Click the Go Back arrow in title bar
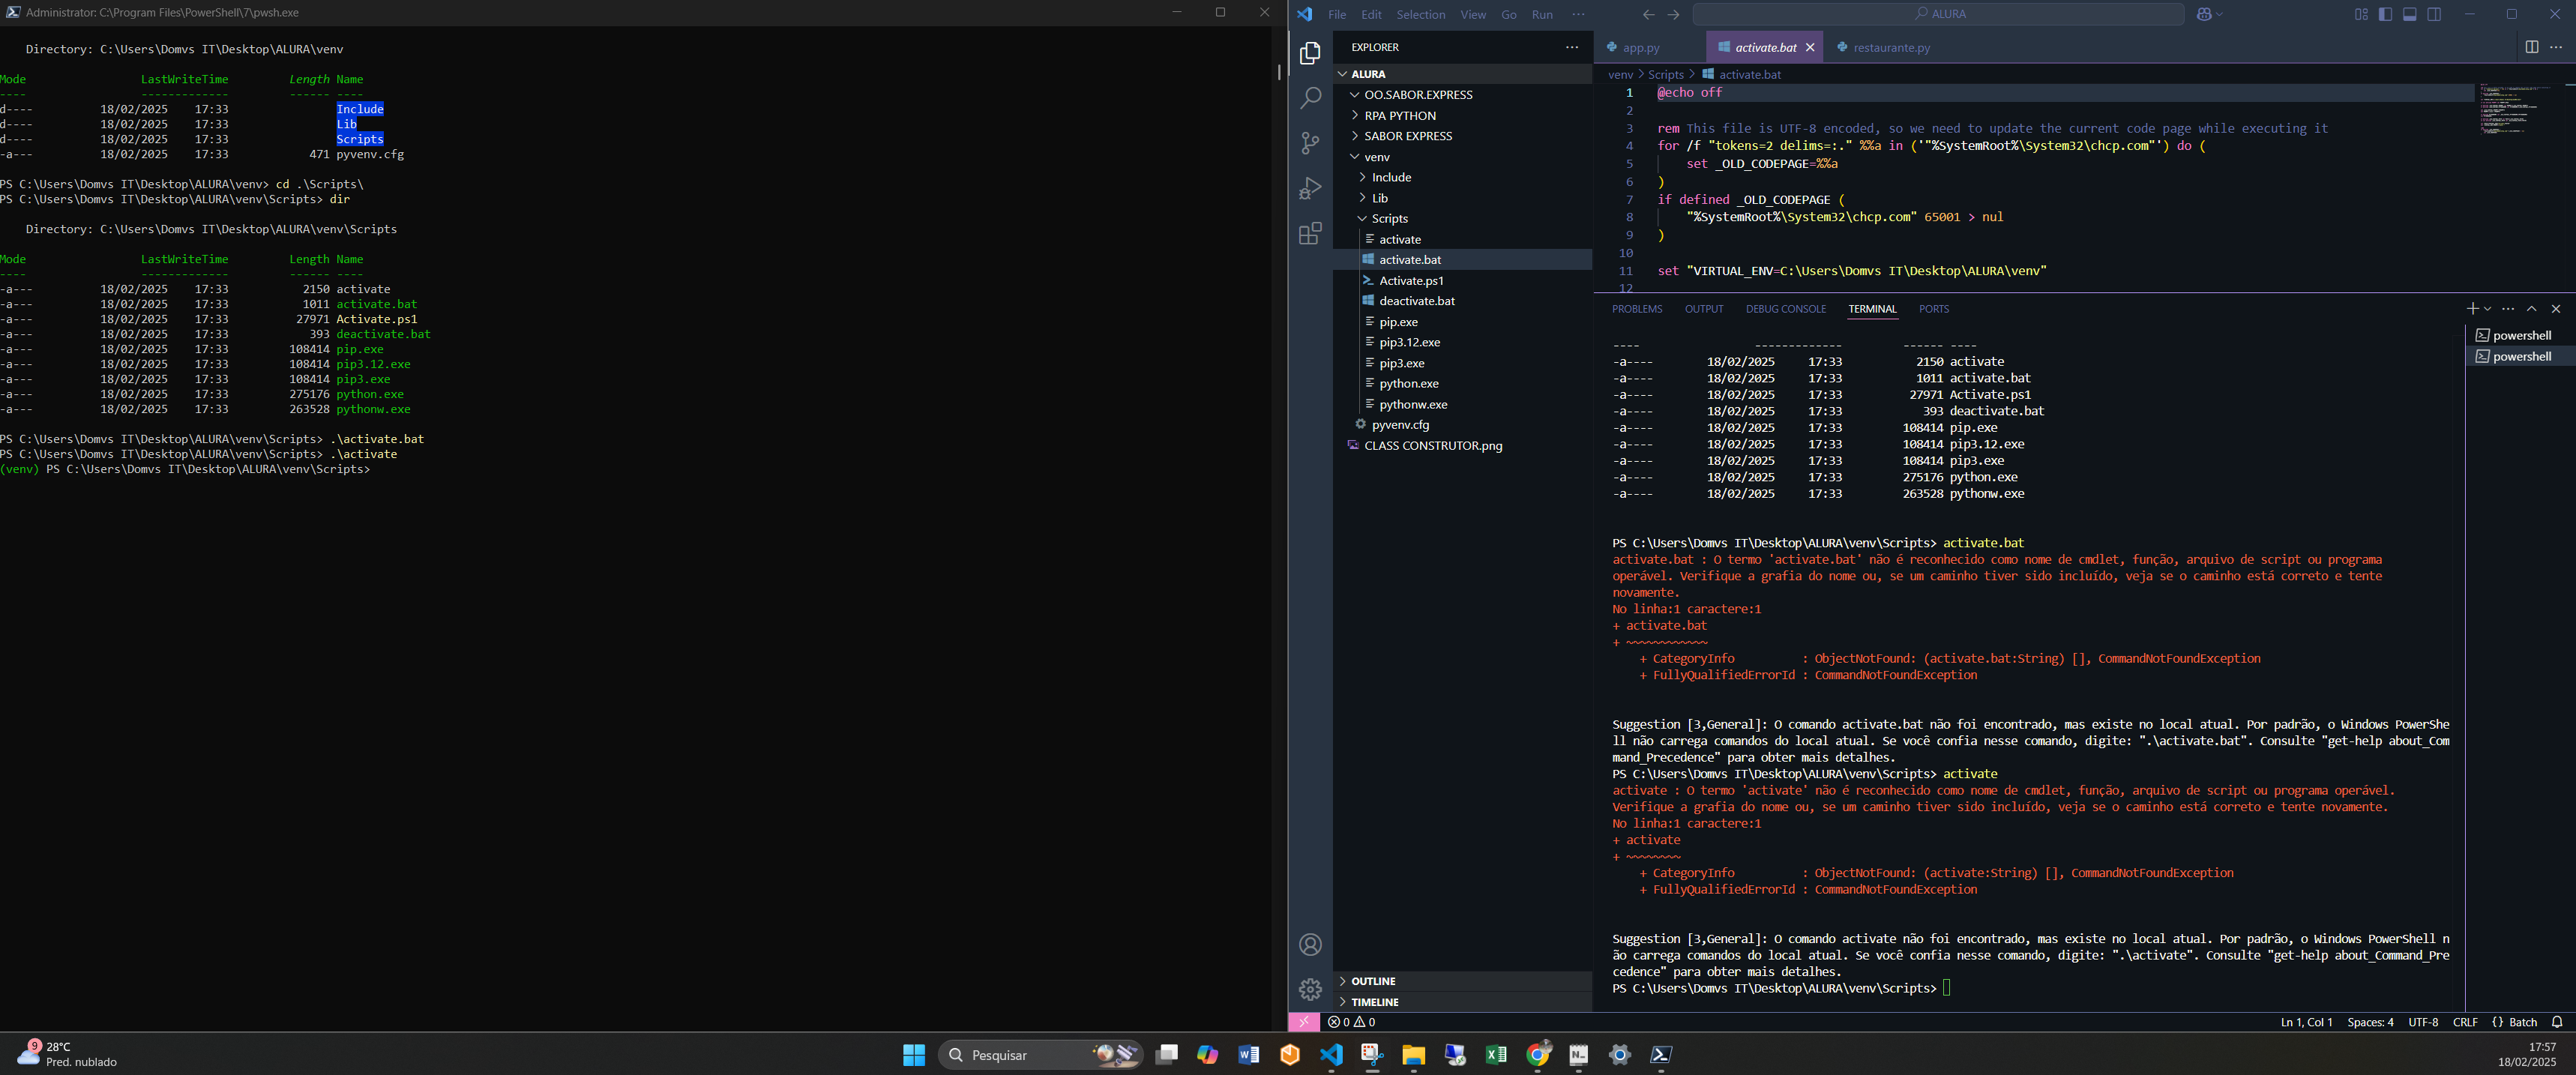This screenshot has width=2576, height=1075. point(1649,14)
